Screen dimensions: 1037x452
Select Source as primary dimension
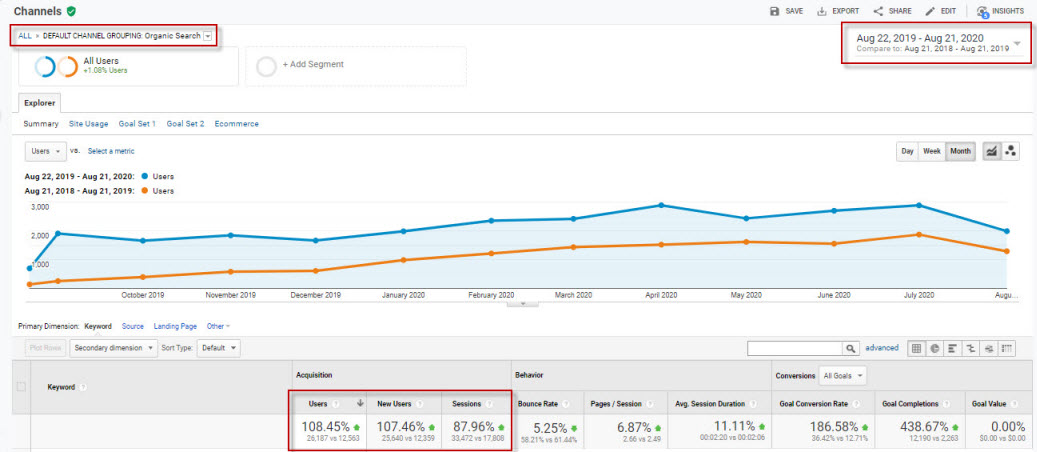pos(132,326)
